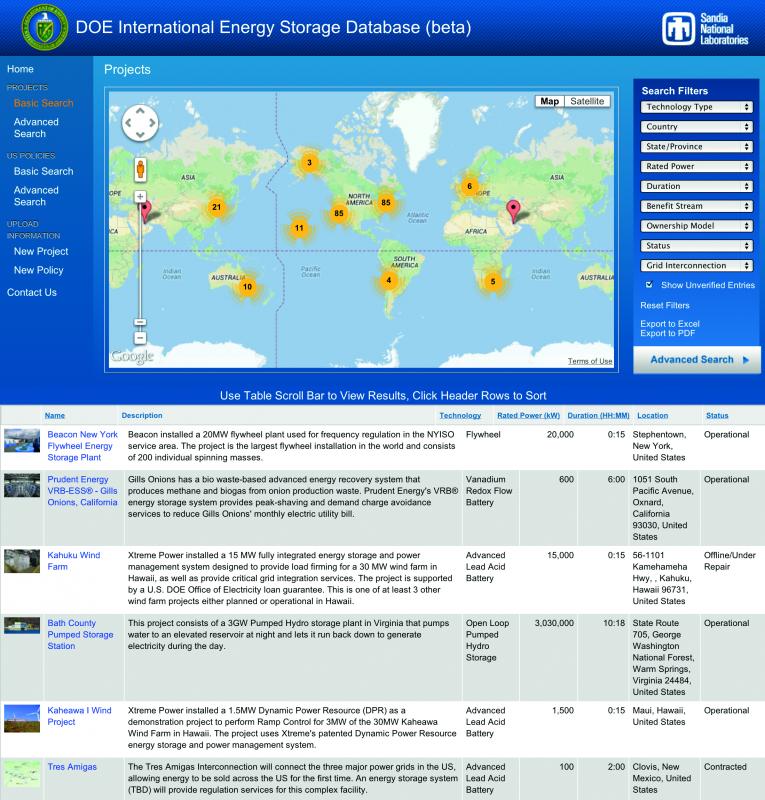
Task: Sort table by Rated Power (kW)
Action: pos(529,416)
